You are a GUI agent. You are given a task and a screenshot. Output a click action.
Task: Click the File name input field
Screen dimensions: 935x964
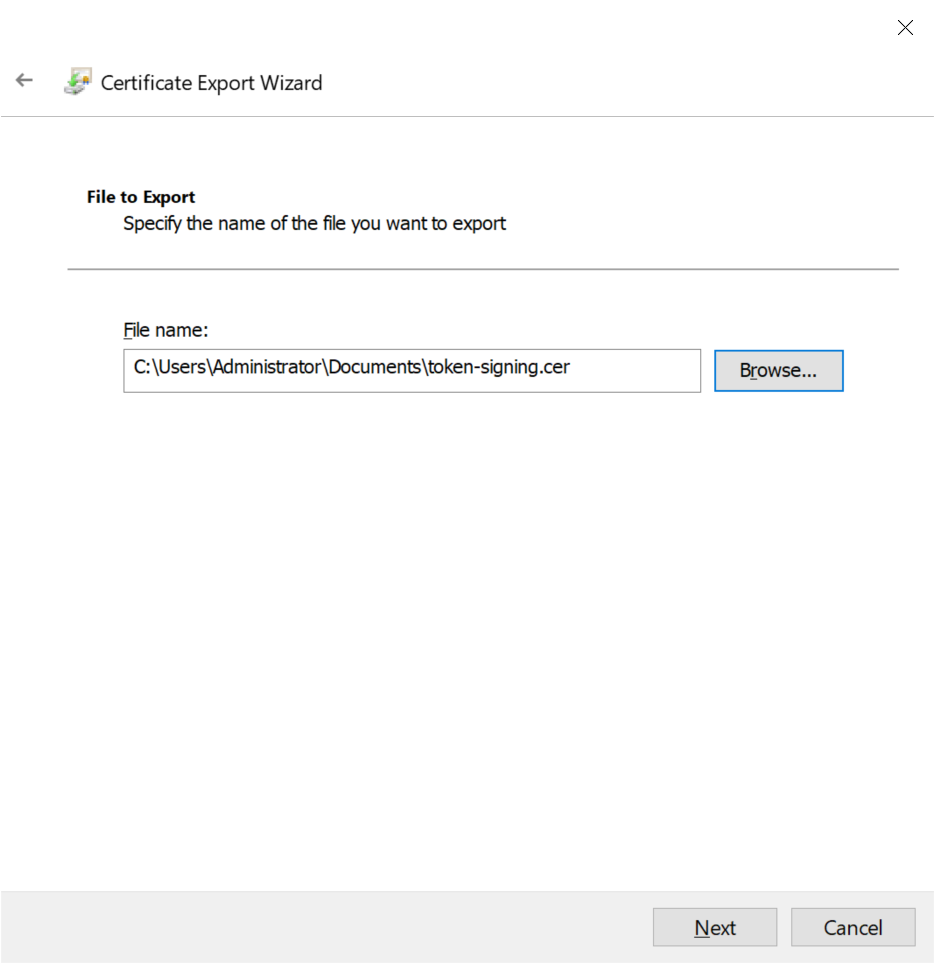click(x=412, y=371)
